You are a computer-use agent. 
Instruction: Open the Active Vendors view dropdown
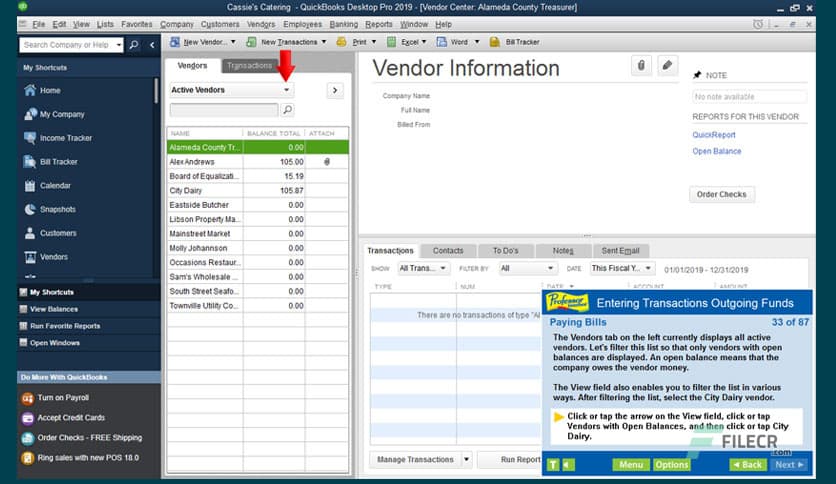tap(286, 90)
